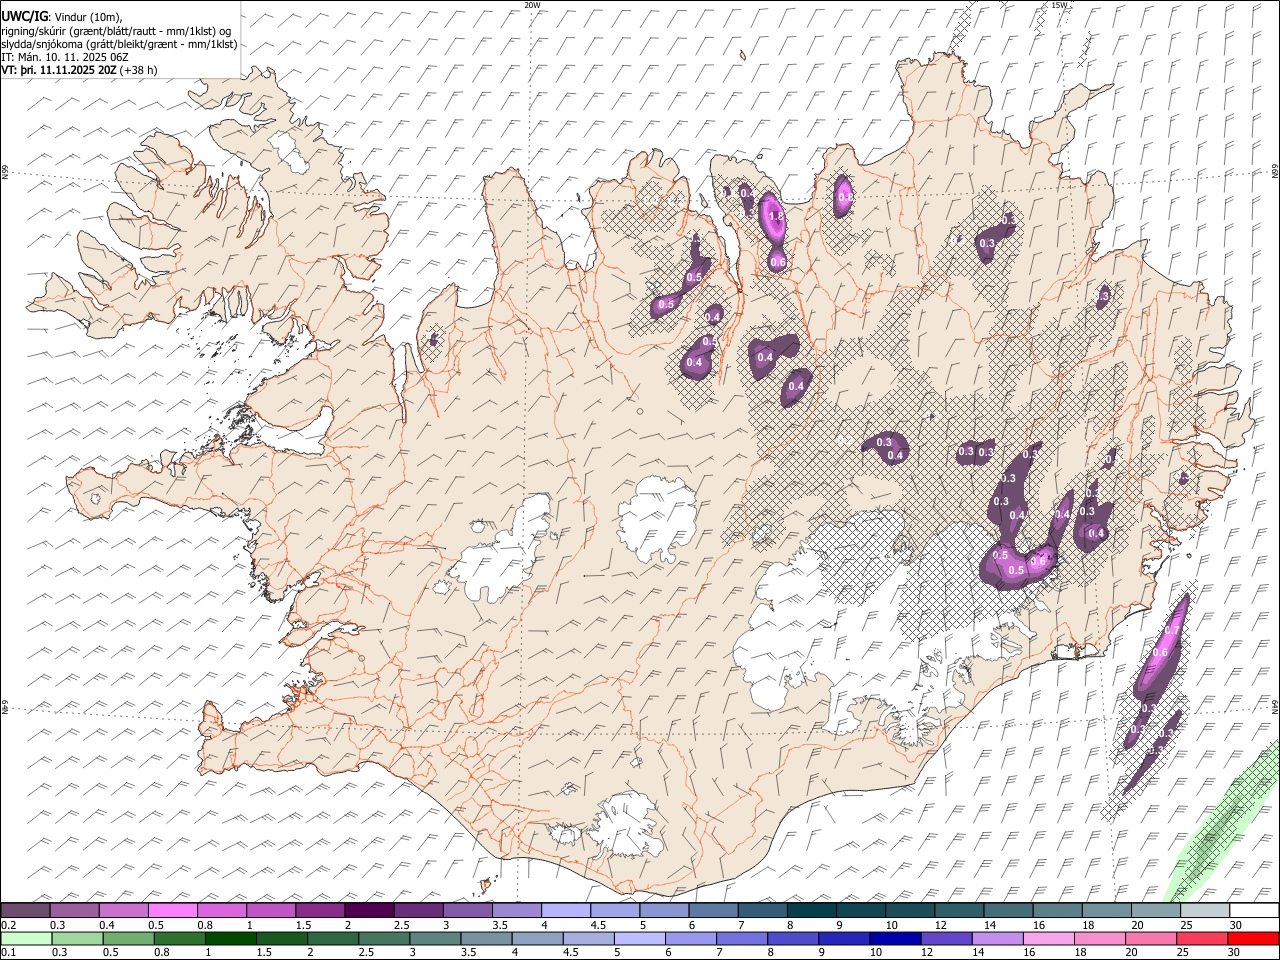Select the darkest green 1 swatch in lower legend row
Screen dimensions: 1280x960
pyautogui.click(x=231, y=938)
